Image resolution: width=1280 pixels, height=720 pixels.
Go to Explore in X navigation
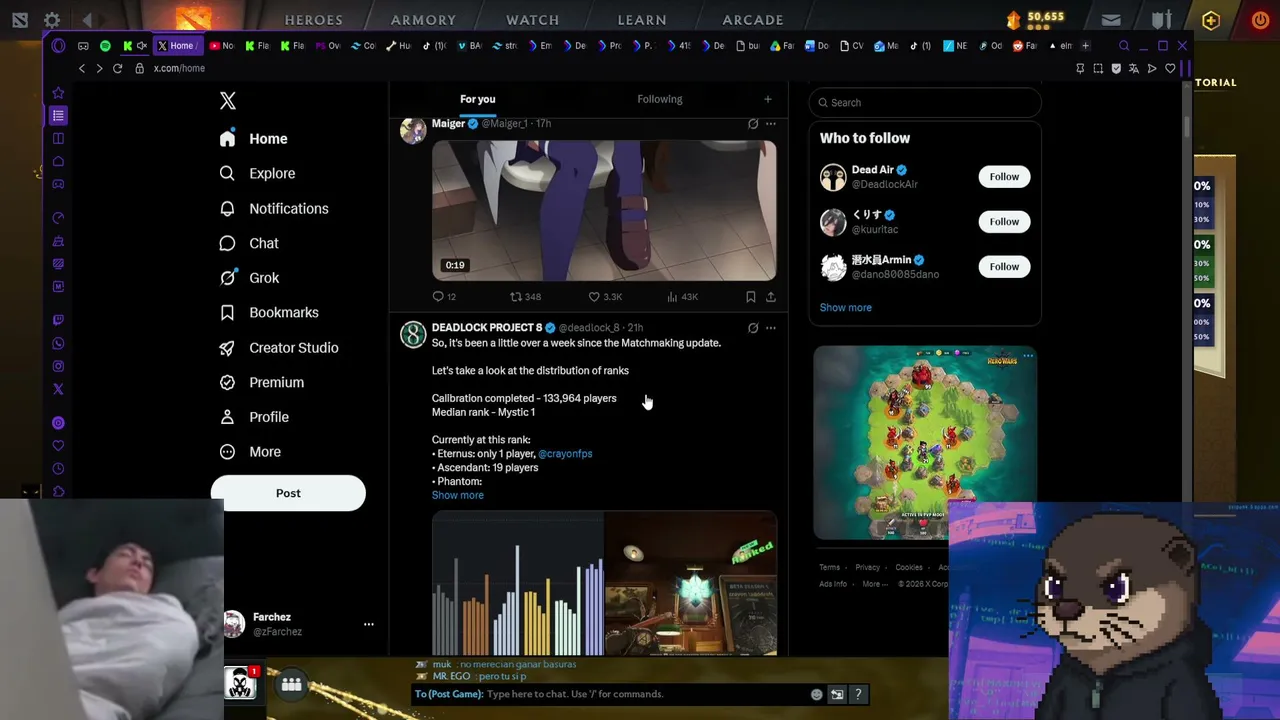(x=258, y=174)
